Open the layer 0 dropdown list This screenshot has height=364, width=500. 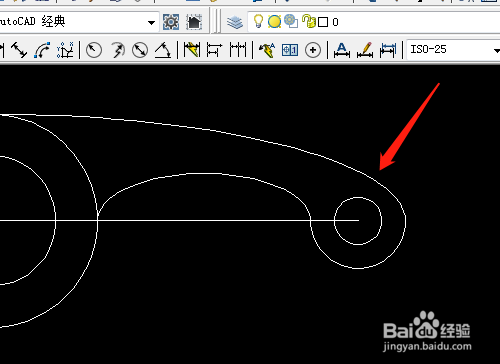pos(373,22)
